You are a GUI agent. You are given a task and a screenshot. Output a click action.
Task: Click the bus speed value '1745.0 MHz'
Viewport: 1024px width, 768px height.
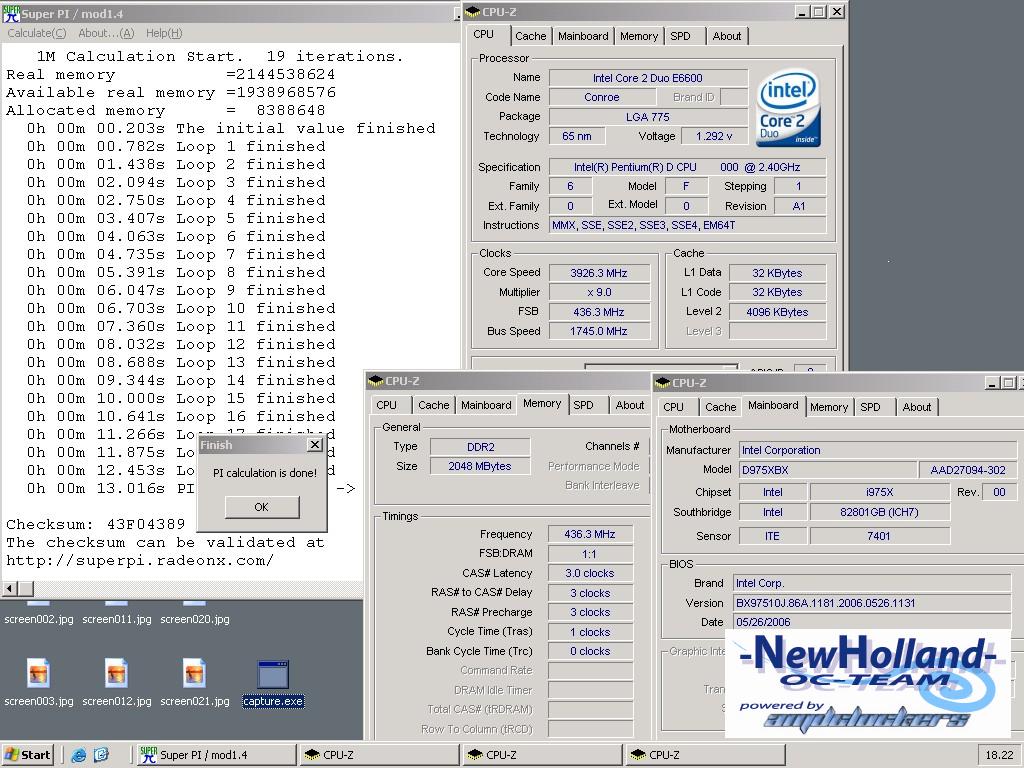tap(599, 331)
